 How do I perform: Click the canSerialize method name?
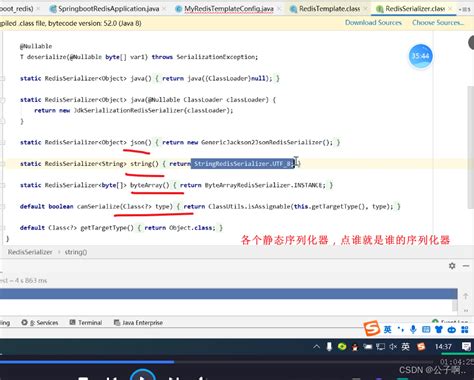coord(98,206)
